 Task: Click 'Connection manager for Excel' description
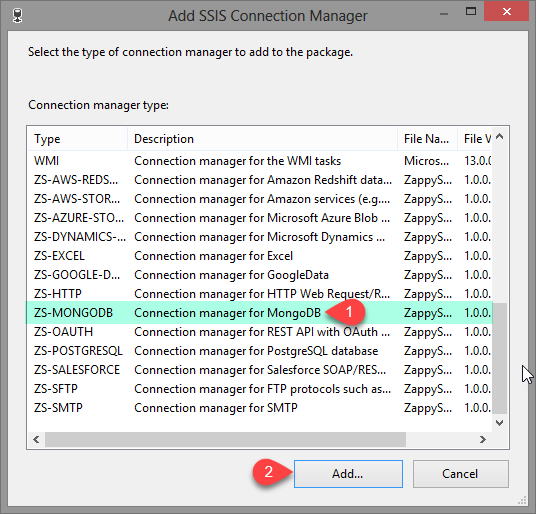pyautogui.click(x=214, y=256)
